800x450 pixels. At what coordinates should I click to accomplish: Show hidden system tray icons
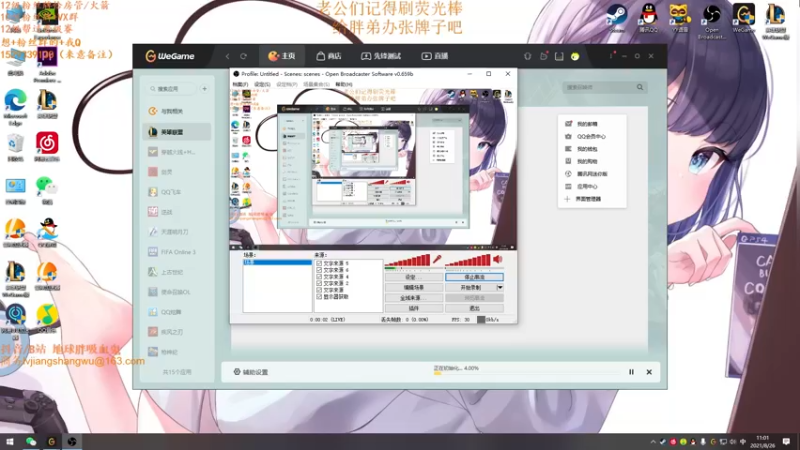pos(653,442)
